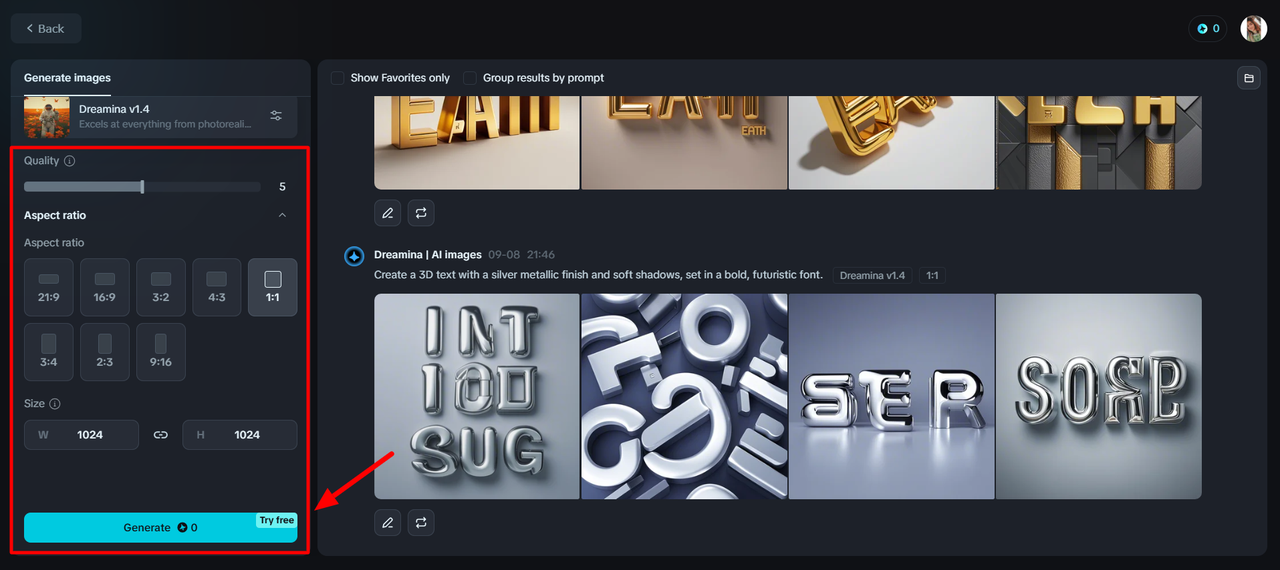Click the Quality slider track

tap(142, 187)
